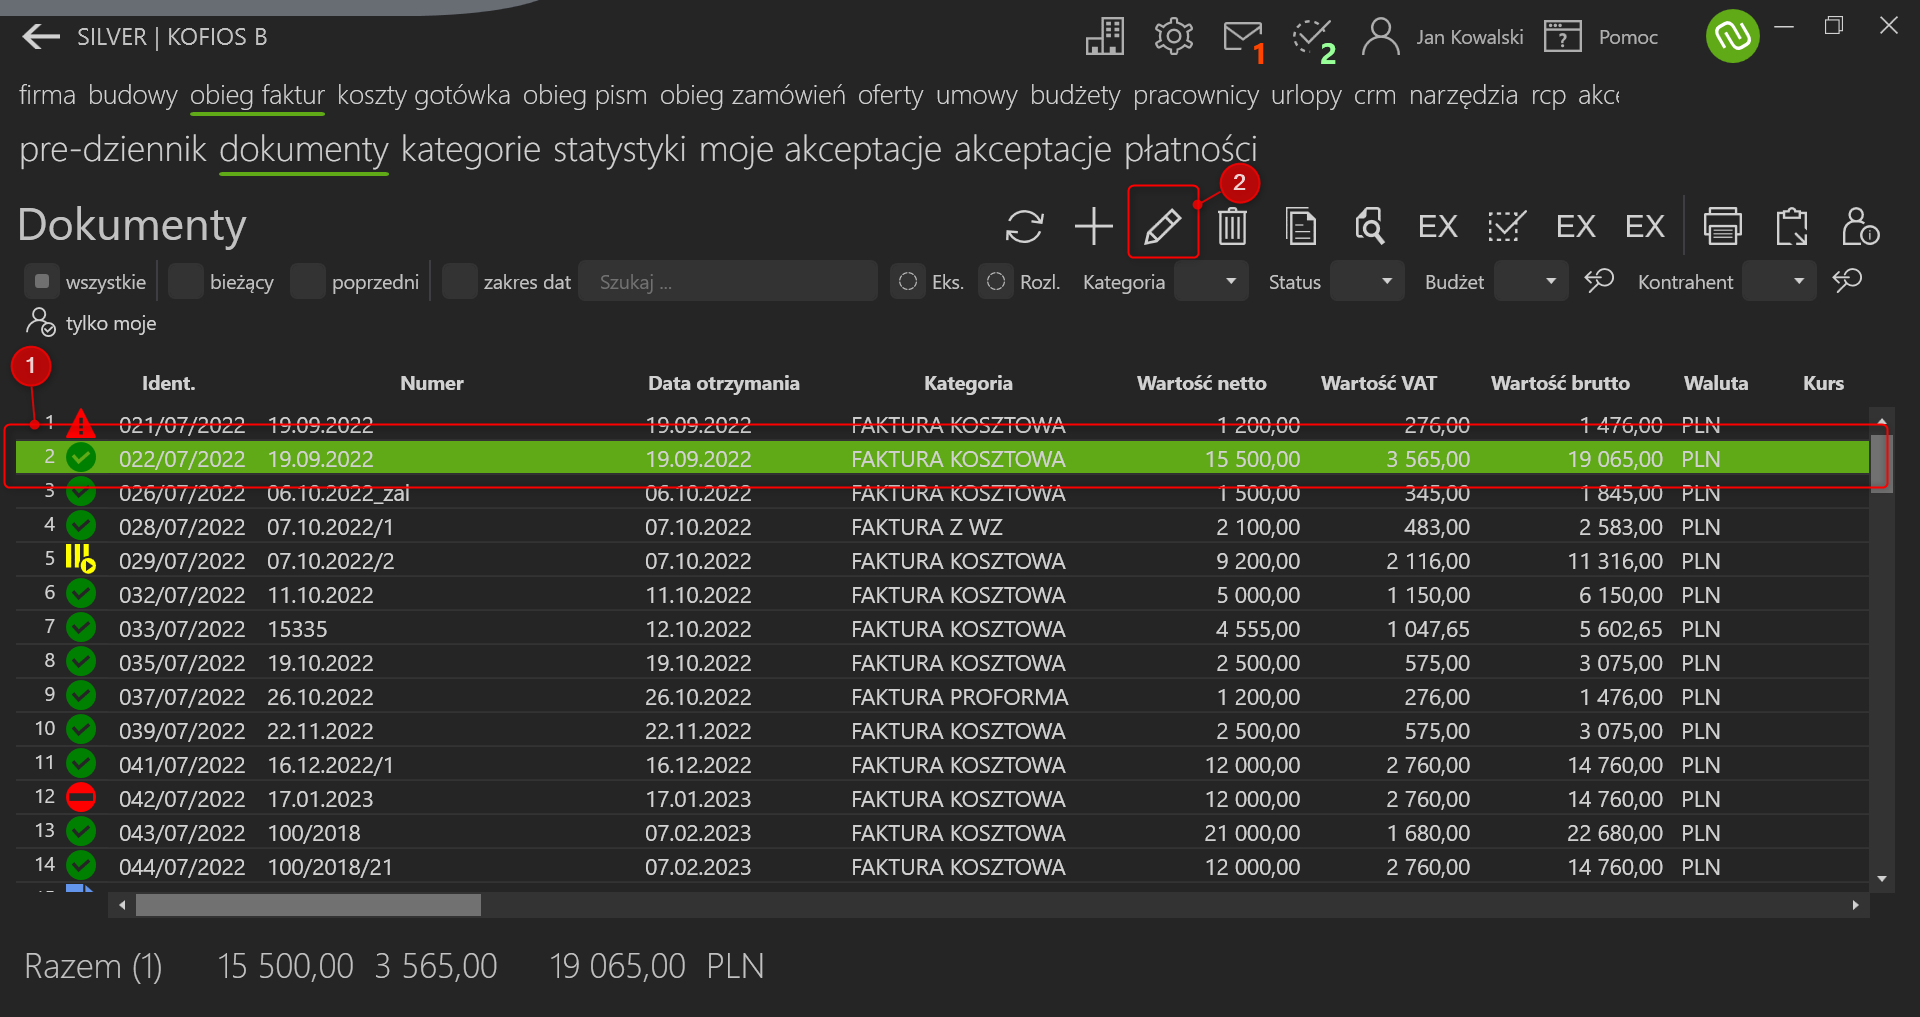Open Jan Kowalski user profile

point(1442,37)
